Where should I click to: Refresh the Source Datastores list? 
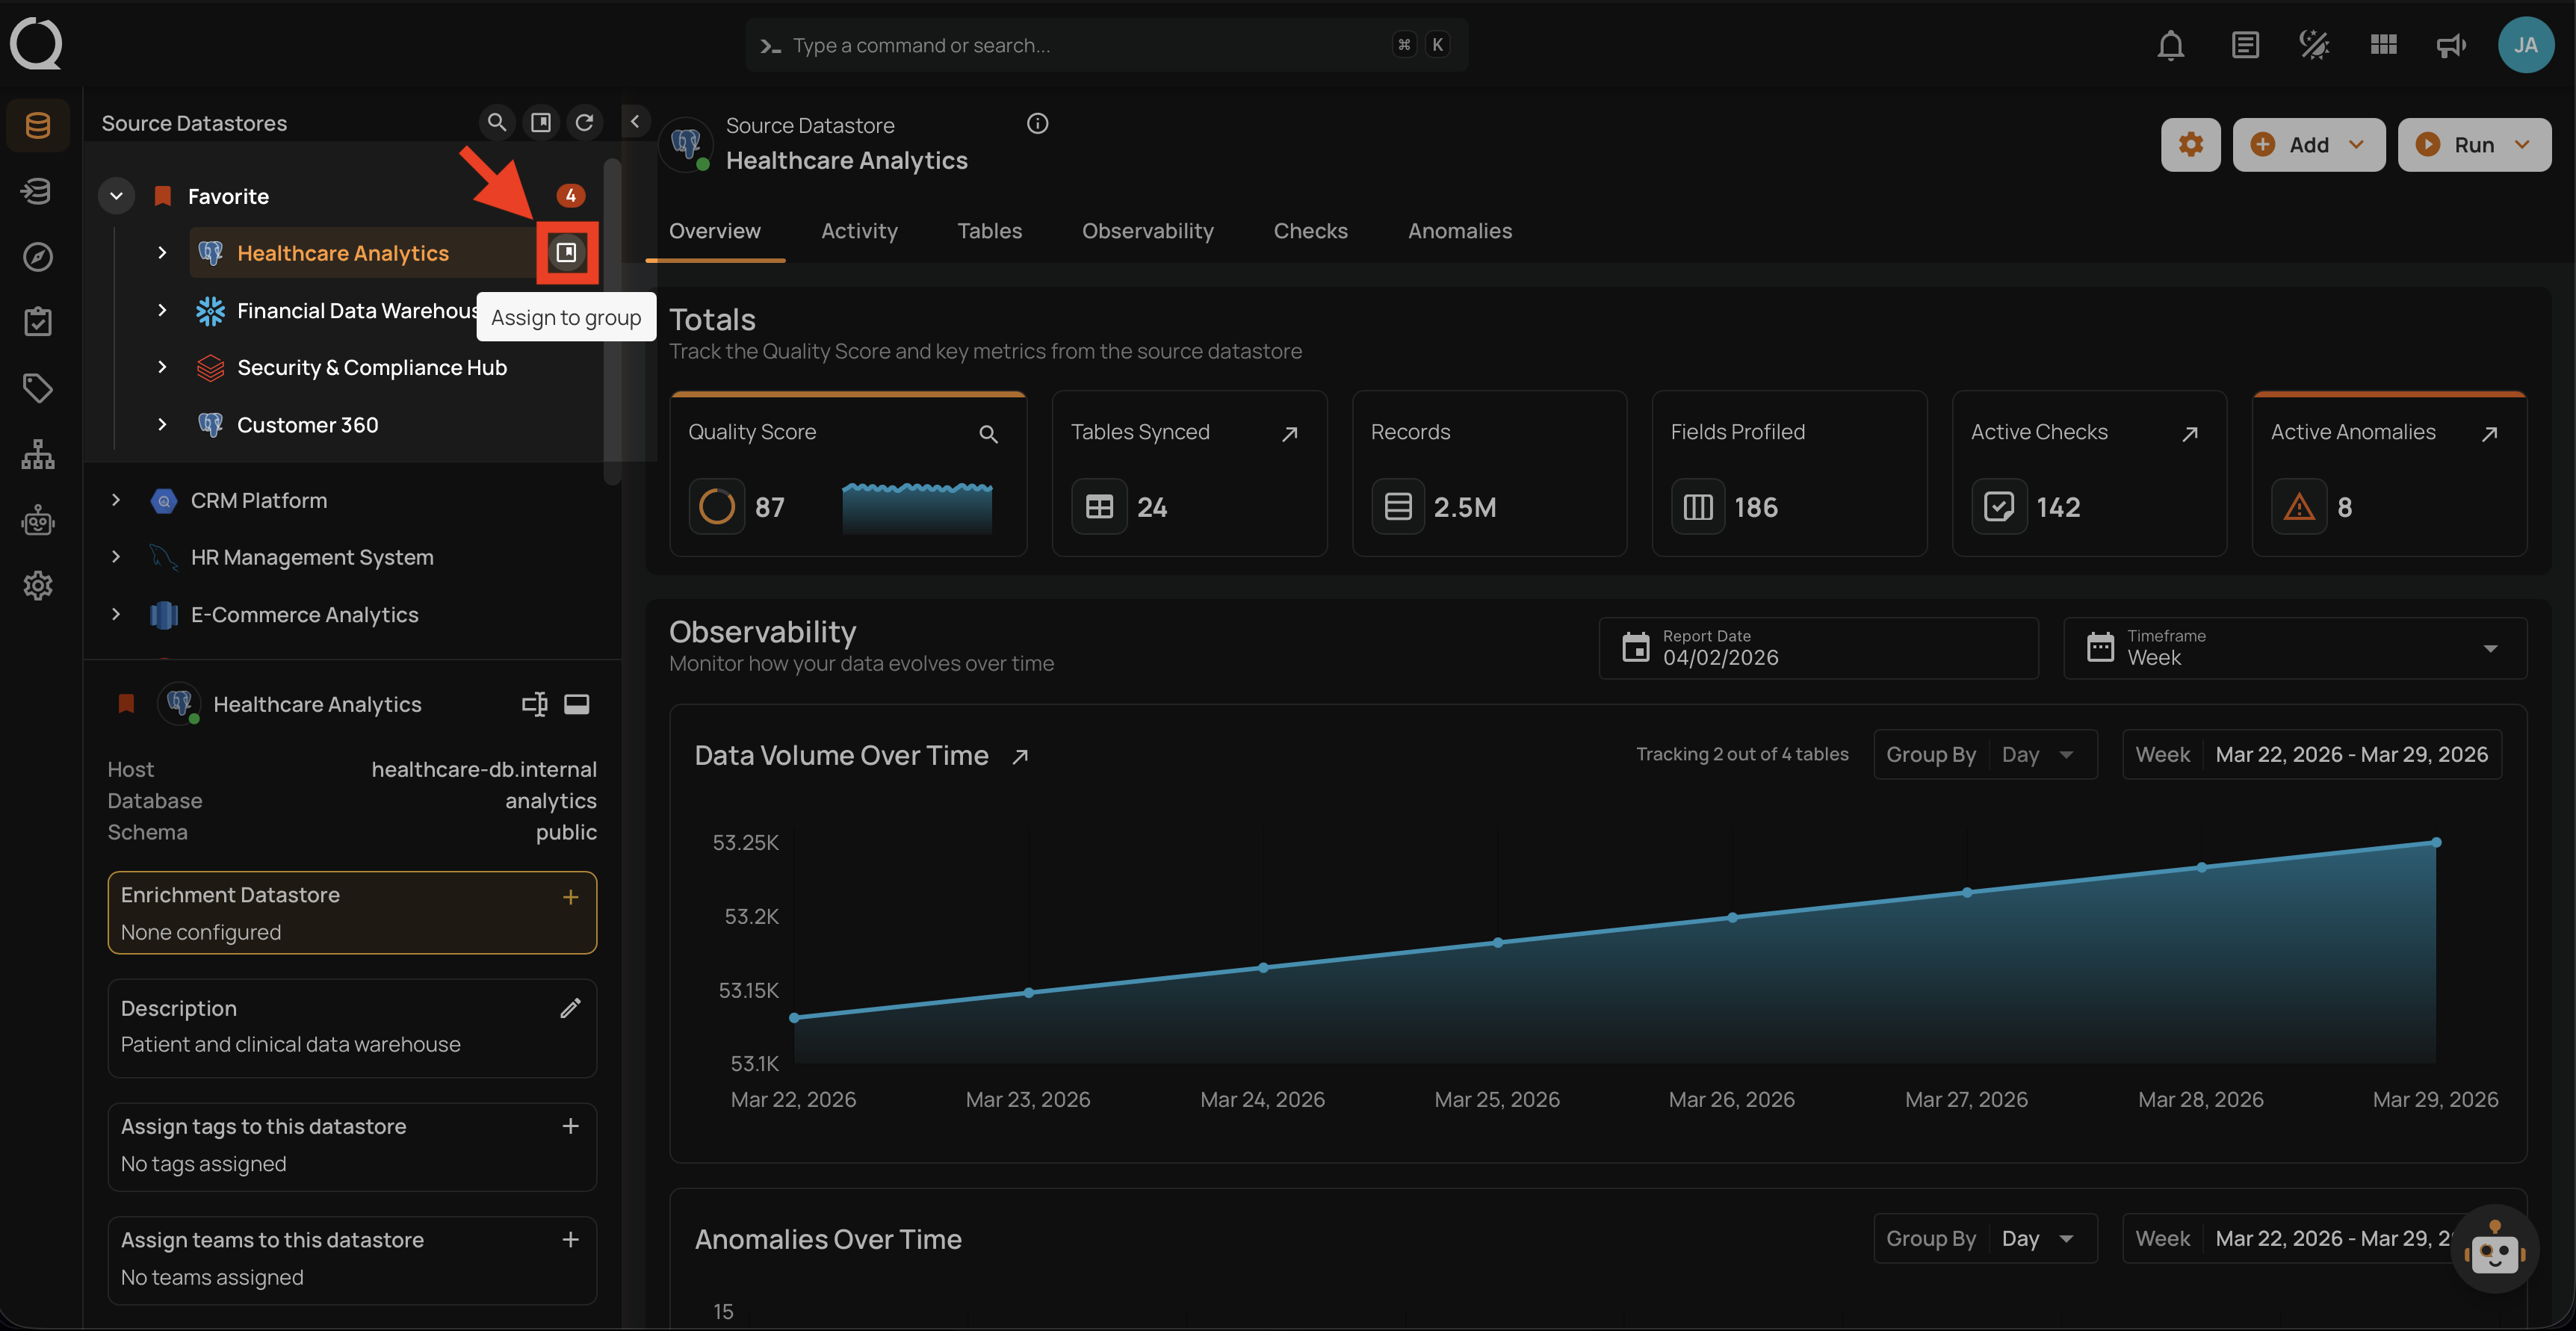tap(584, 122)
